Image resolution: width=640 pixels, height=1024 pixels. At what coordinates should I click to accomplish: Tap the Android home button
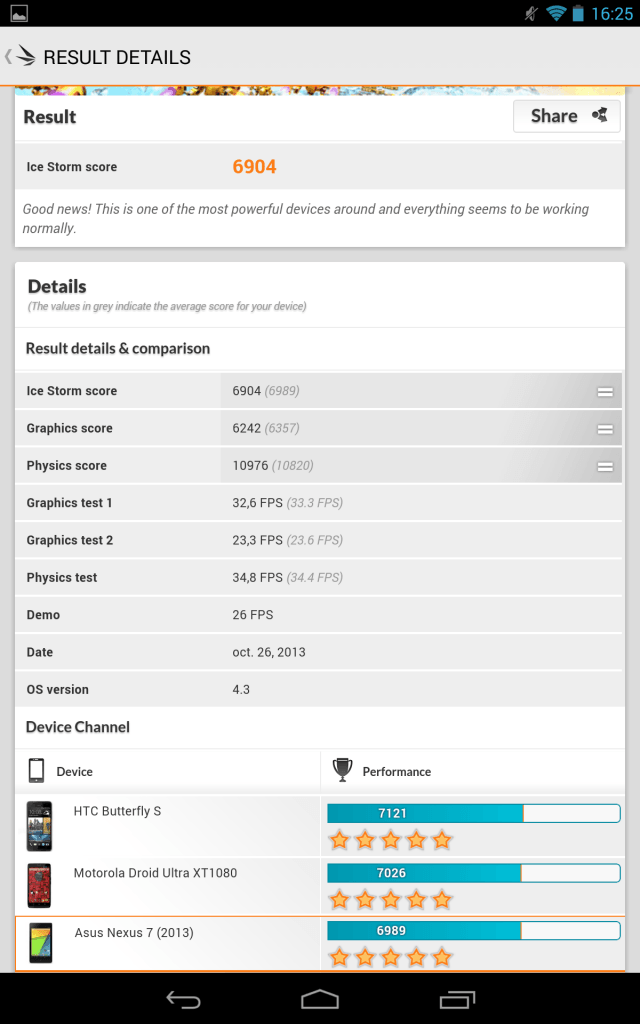(320, 999)
